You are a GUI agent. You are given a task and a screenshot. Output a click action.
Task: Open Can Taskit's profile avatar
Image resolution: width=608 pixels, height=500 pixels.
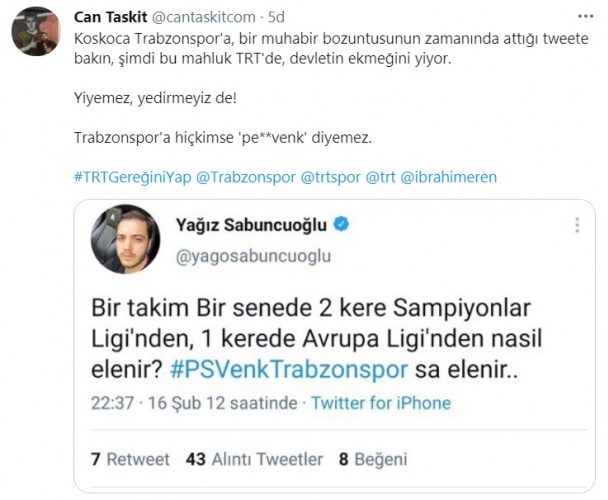coord(36,31)
